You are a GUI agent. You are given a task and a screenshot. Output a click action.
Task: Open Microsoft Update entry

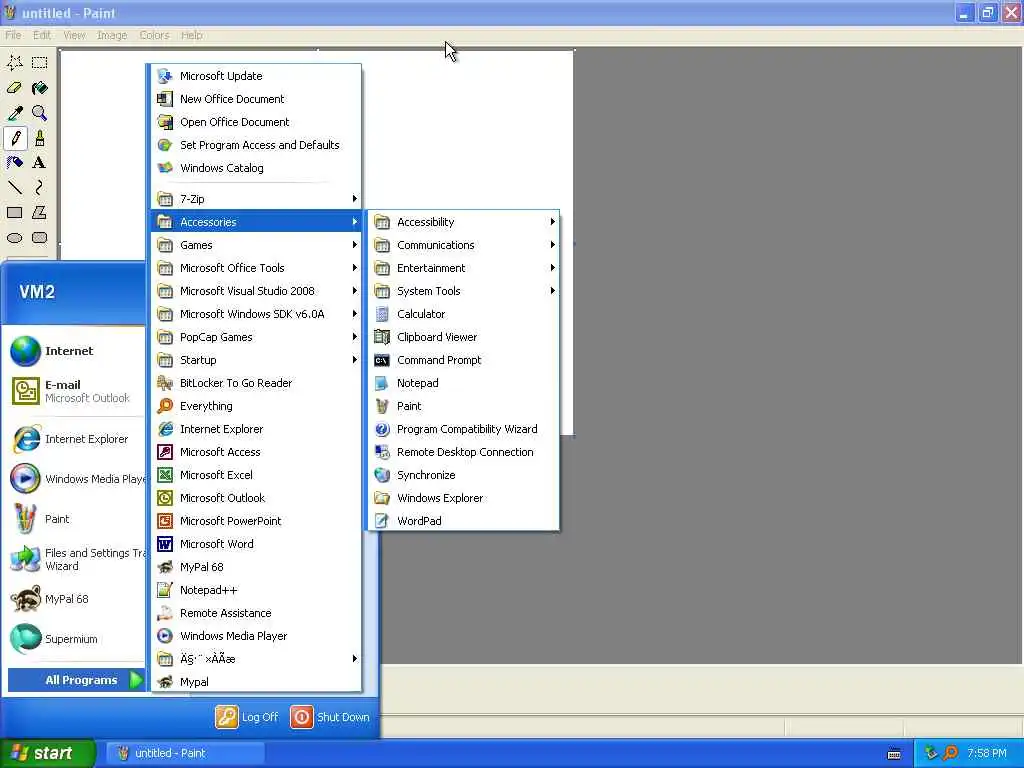(x=256, y=76)
